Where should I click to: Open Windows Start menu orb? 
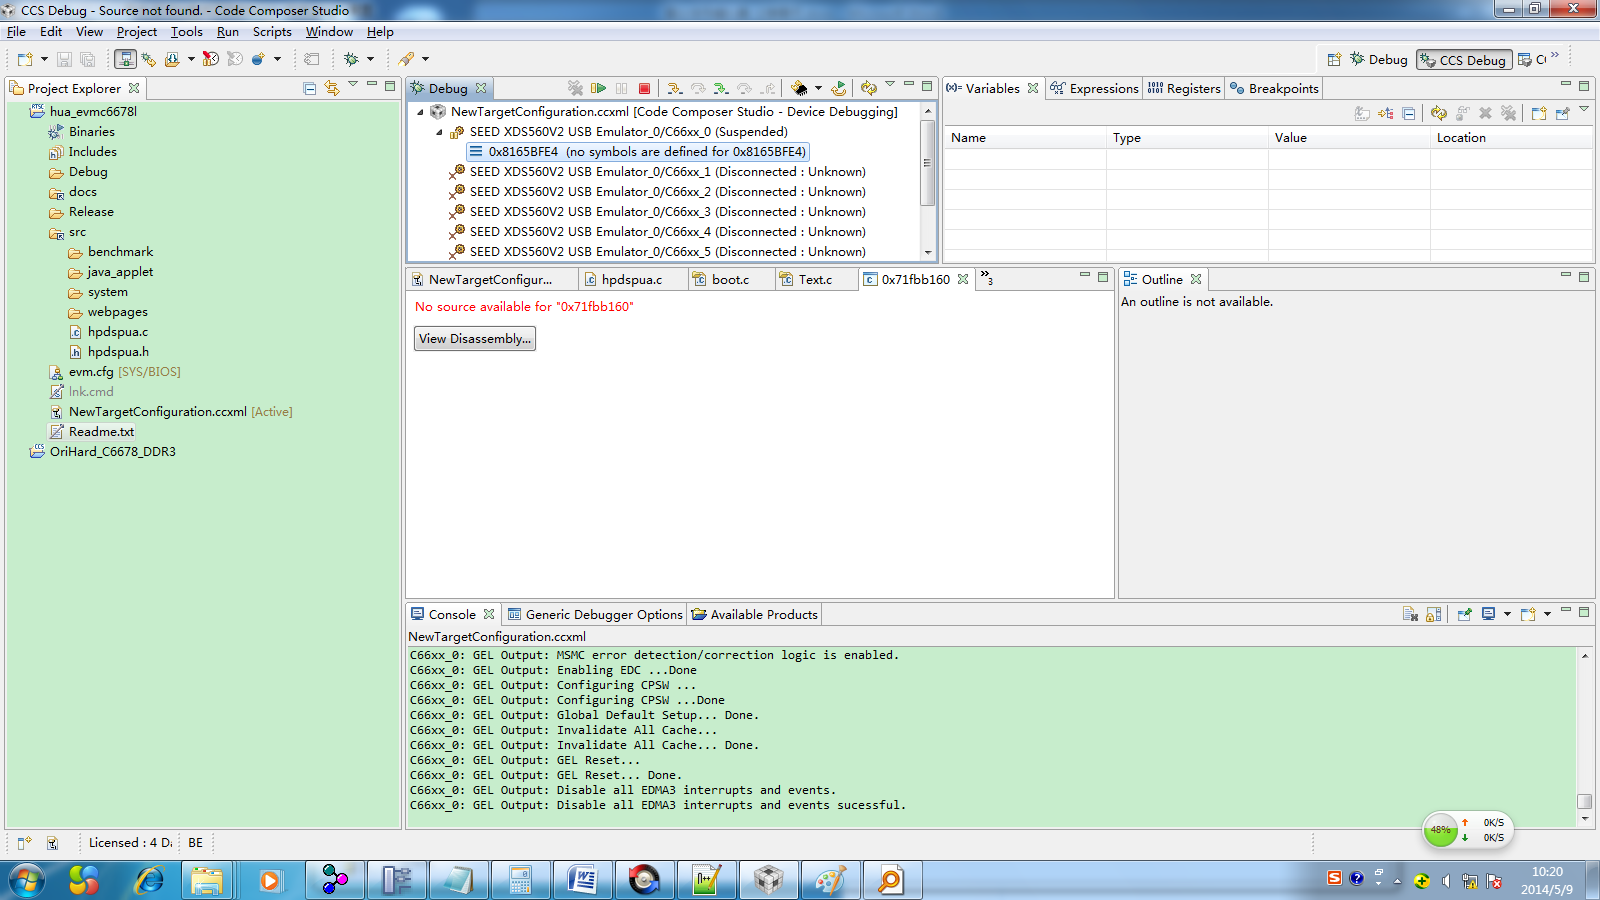click(27, 880)
